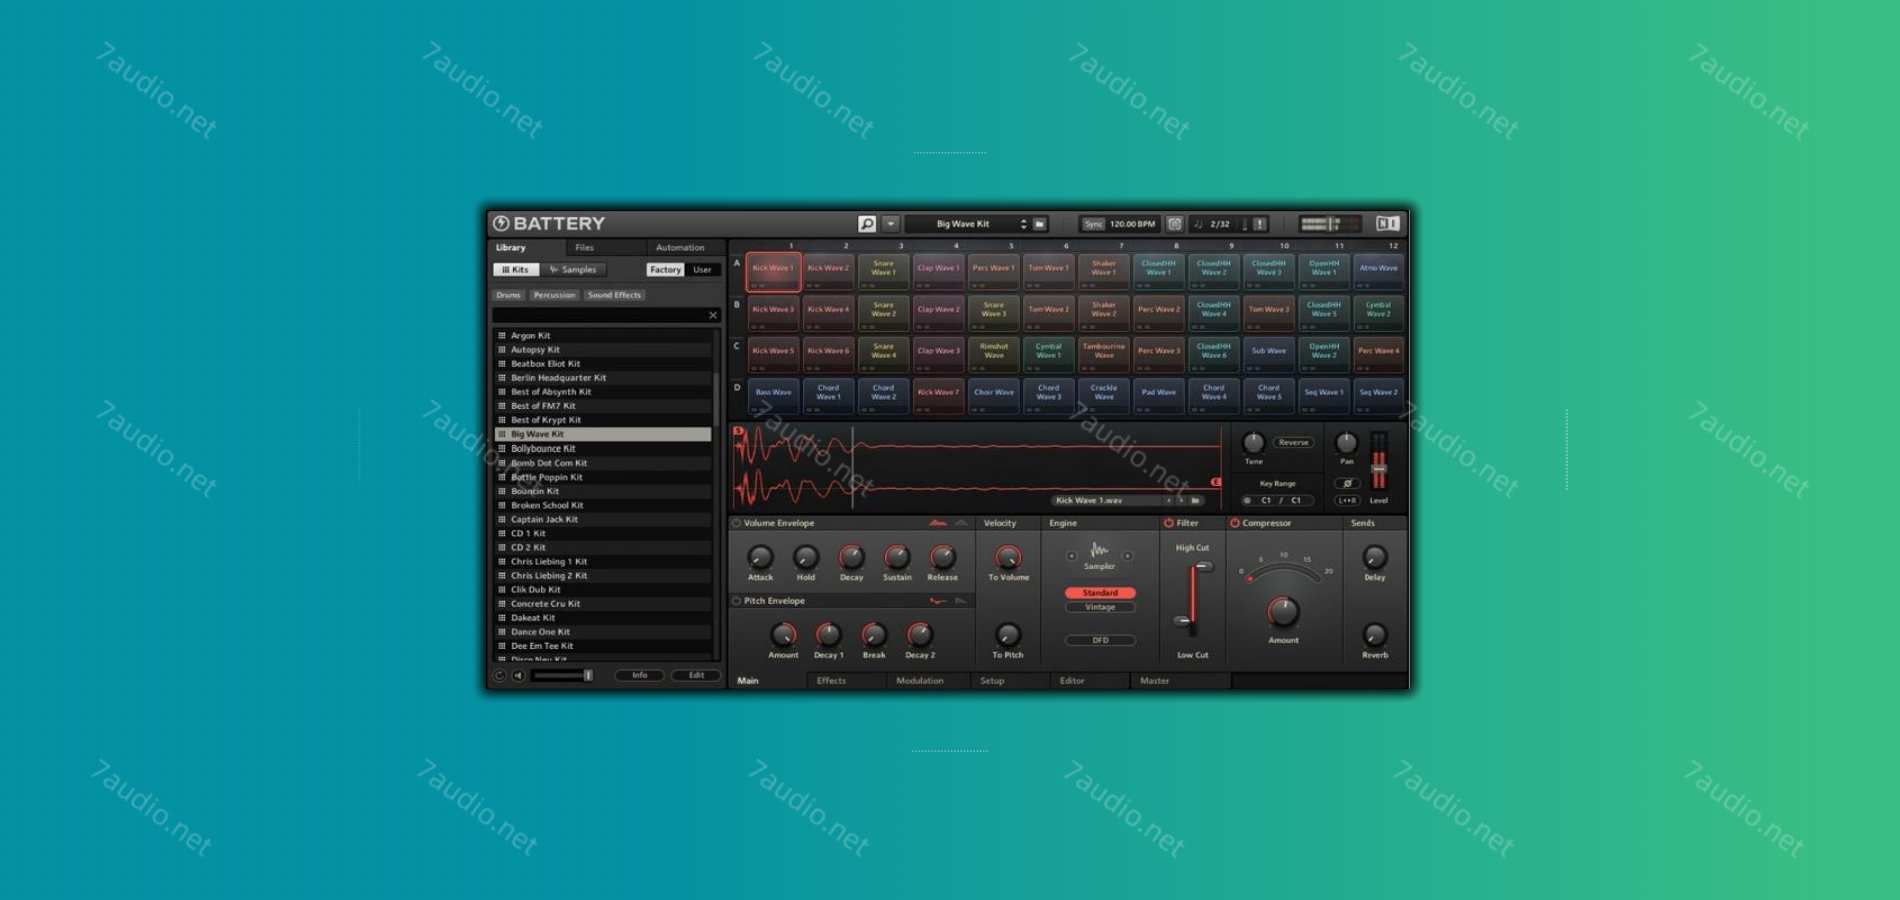Screen dimensions: 1900x900
Task: Click the grid icon beside Argon Kit
Action: 502,336
